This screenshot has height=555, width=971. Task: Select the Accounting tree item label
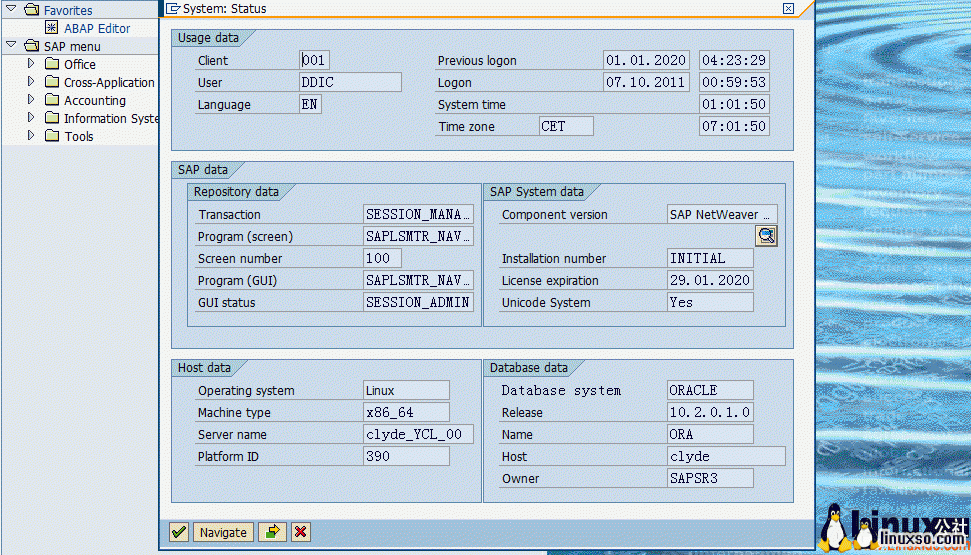point(95,100)
